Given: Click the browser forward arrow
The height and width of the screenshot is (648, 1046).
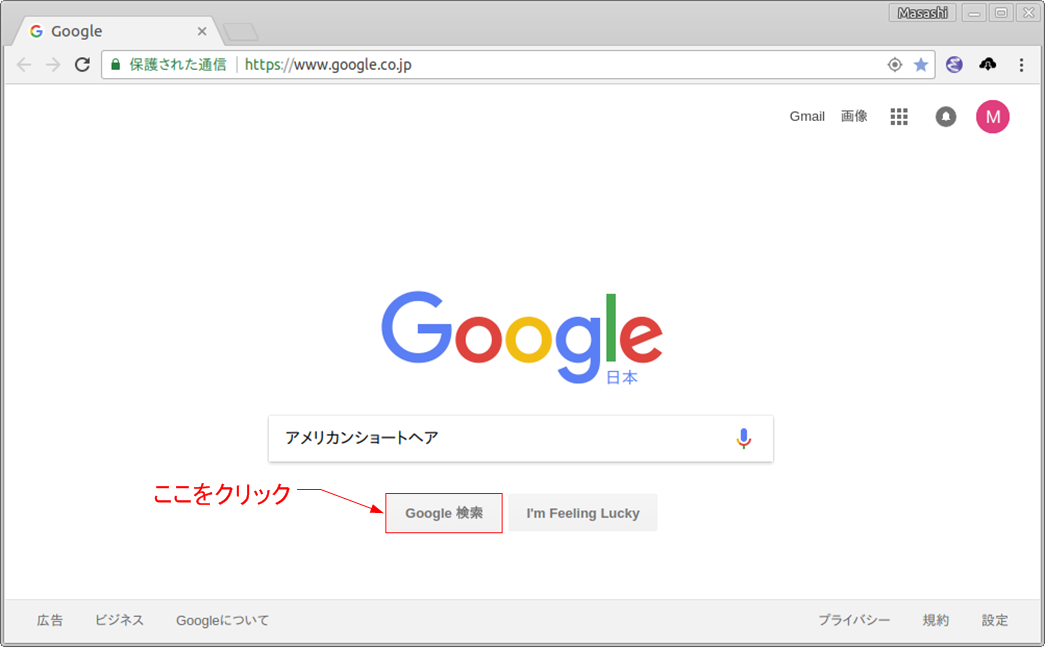Looking at the screenshot, I should pos(53,65).
